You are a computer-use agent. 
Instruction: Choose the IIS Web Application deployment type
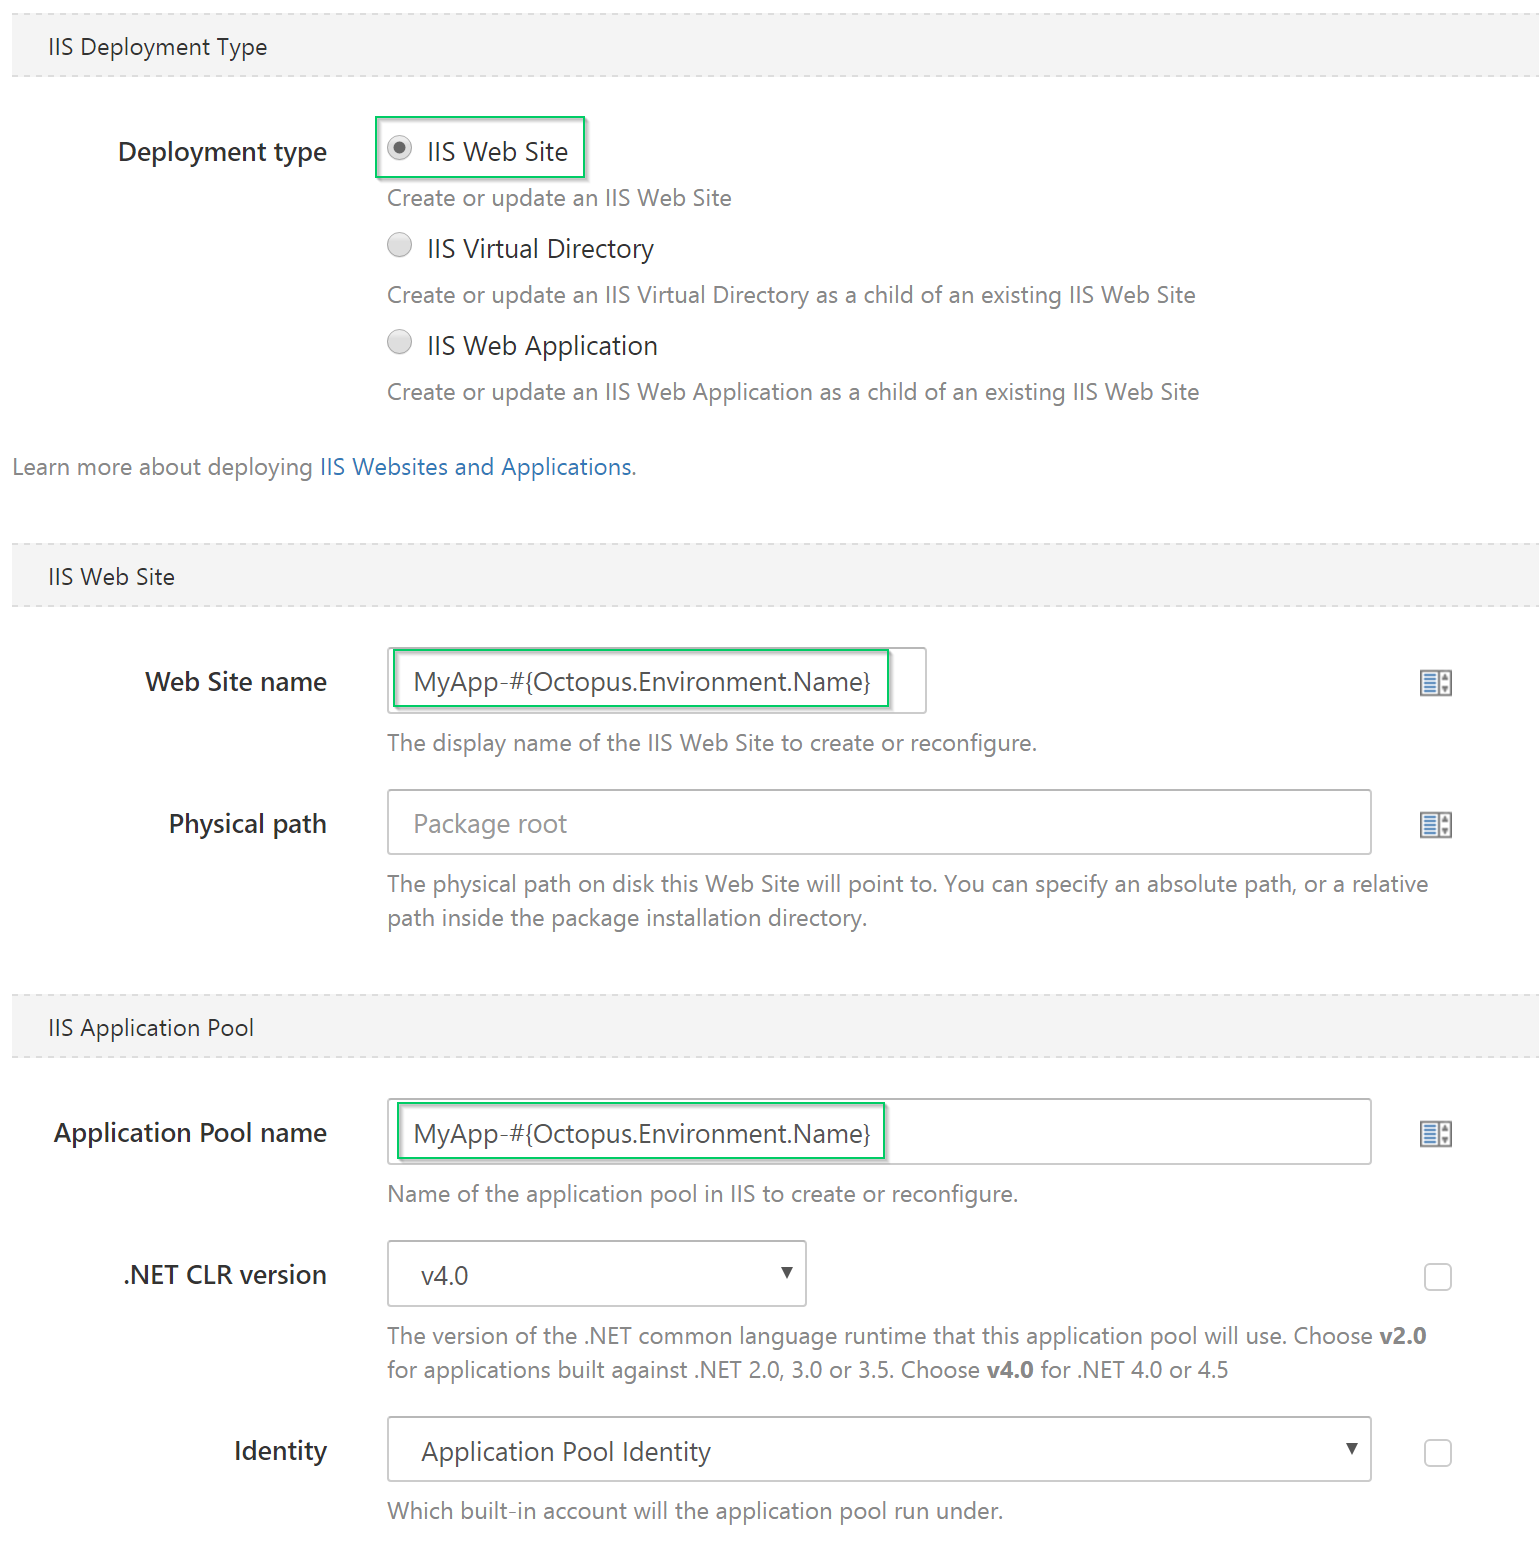pos(400,343)
